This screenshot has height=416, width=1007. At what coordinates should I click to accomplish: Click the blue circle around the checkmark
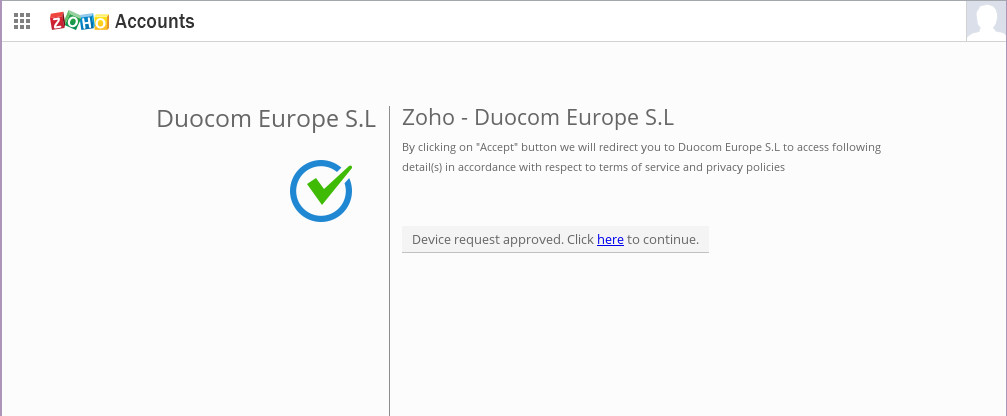tap(296, 201)
